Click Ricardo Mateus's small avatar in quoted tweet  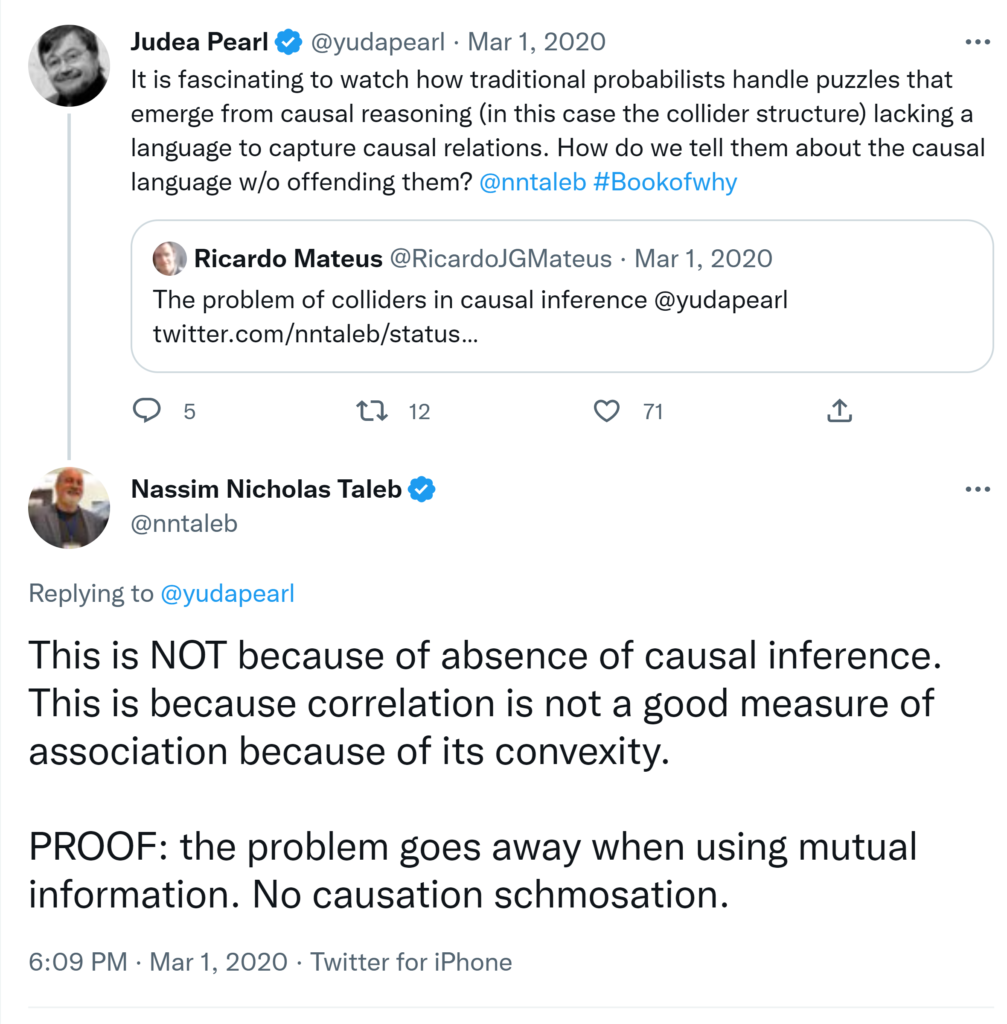pyautogui.click(x=169, y=259)
